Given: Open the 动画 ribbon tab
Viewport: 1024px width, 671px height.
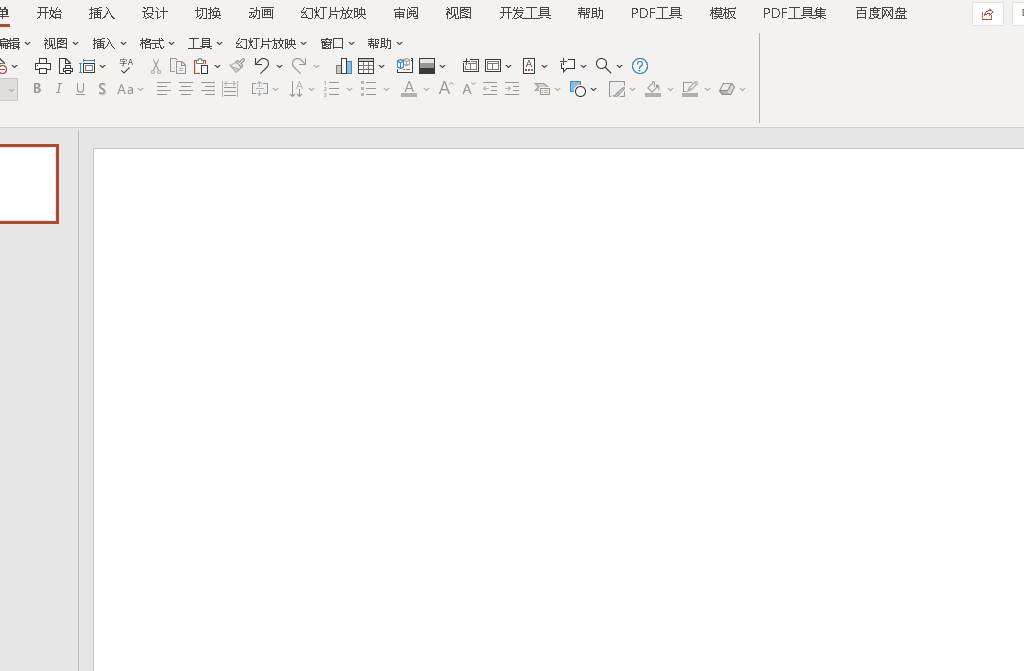Looking at the screenshot, I should [261, 13].
